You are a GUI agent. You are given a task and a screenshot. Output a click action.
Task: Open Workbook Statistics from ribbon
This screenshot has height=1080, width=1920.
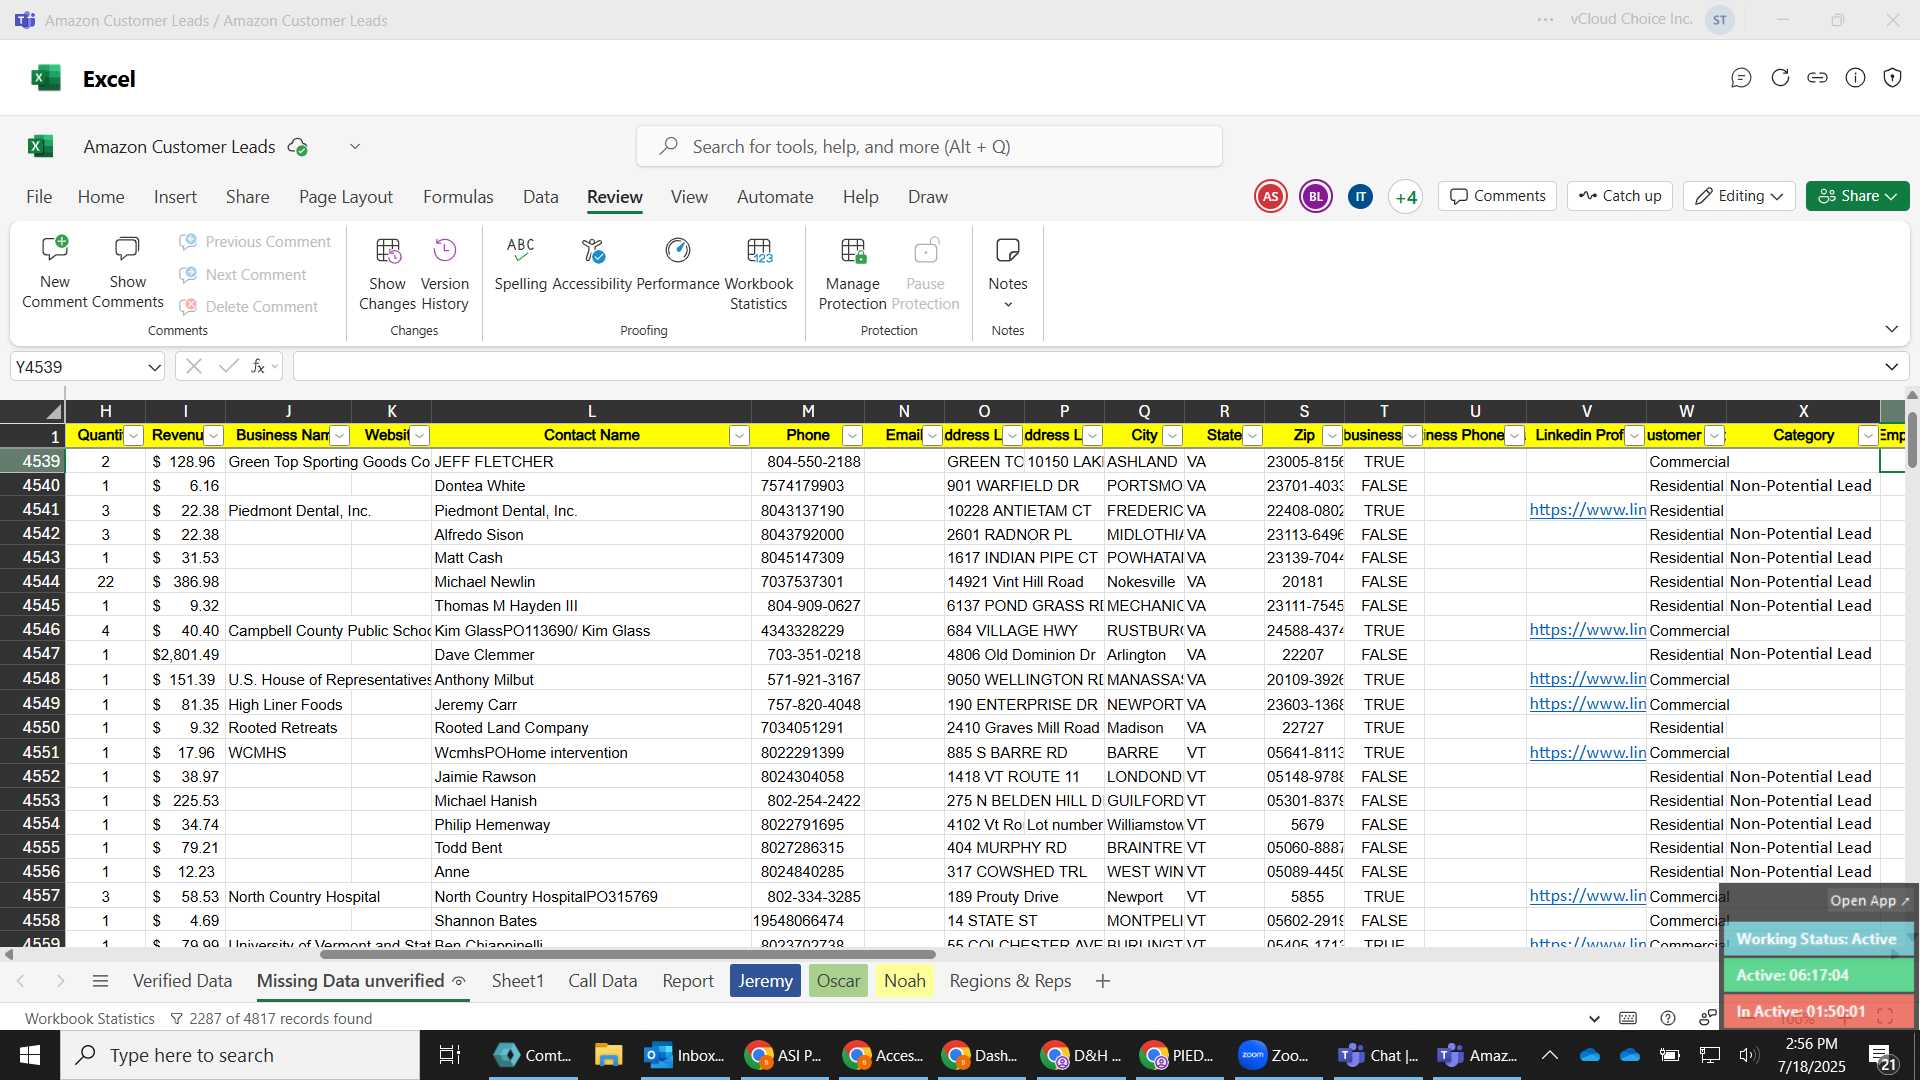pos(759,274)
